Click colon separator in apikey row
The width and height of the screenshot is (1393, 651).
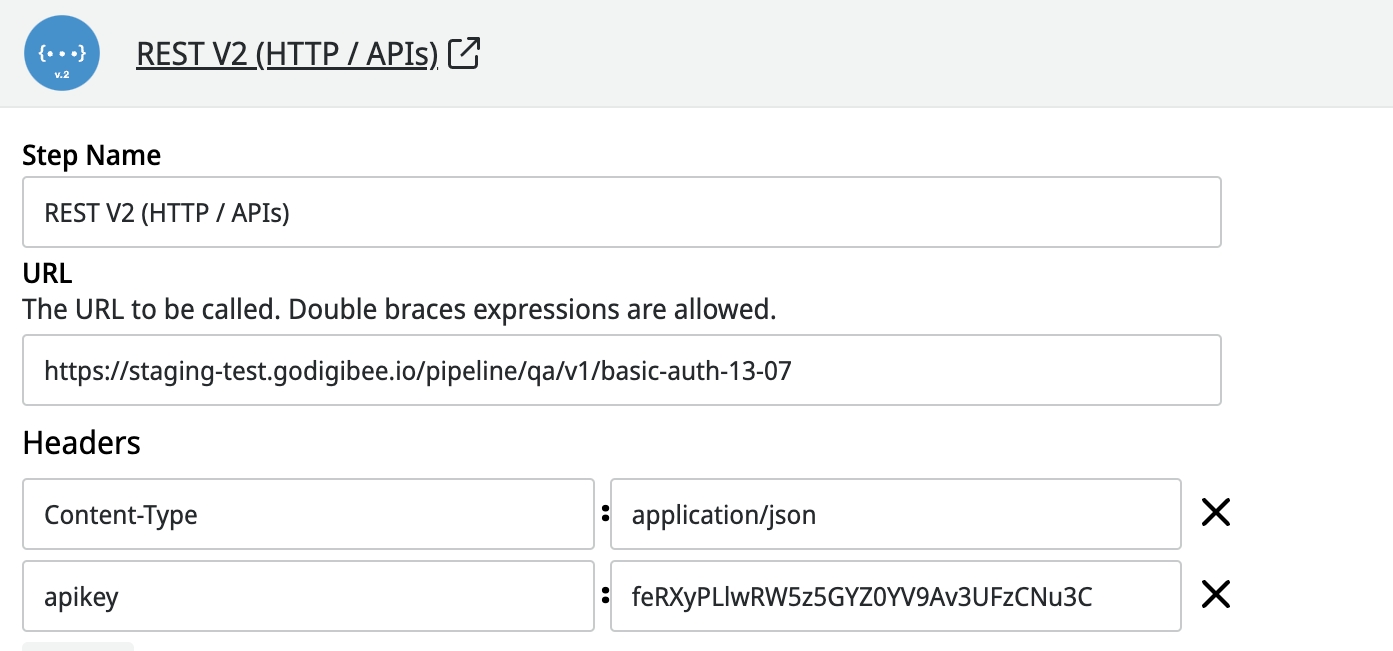pos(604,596)
